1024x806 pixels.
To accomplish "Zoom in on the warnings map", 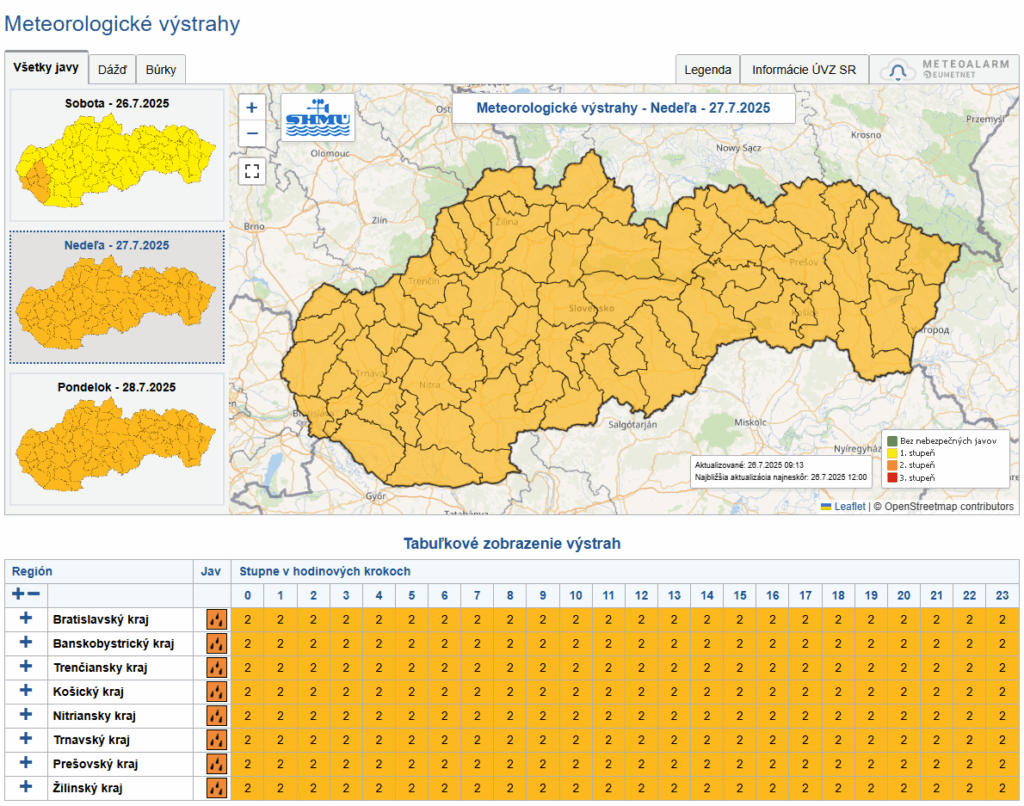I will pyautogui.click(x=251, y=107).
